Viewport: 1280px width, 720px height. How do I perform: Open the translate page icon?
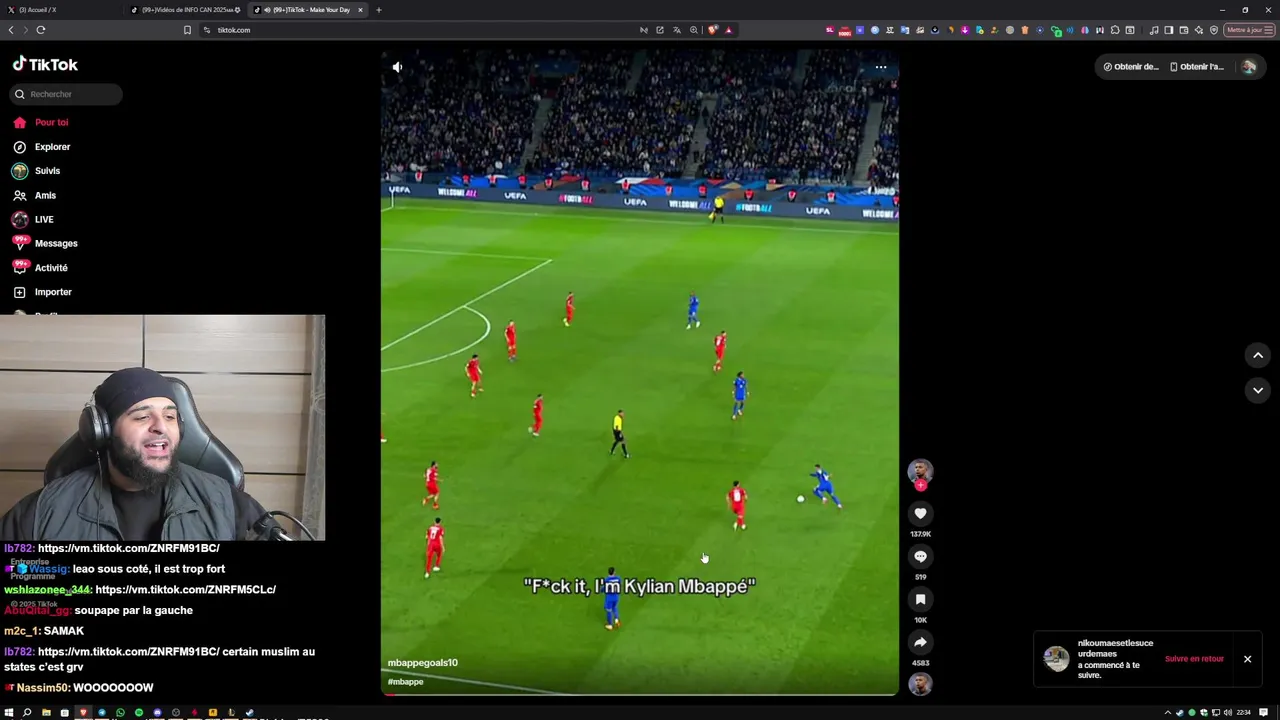(x=677, y=30)
